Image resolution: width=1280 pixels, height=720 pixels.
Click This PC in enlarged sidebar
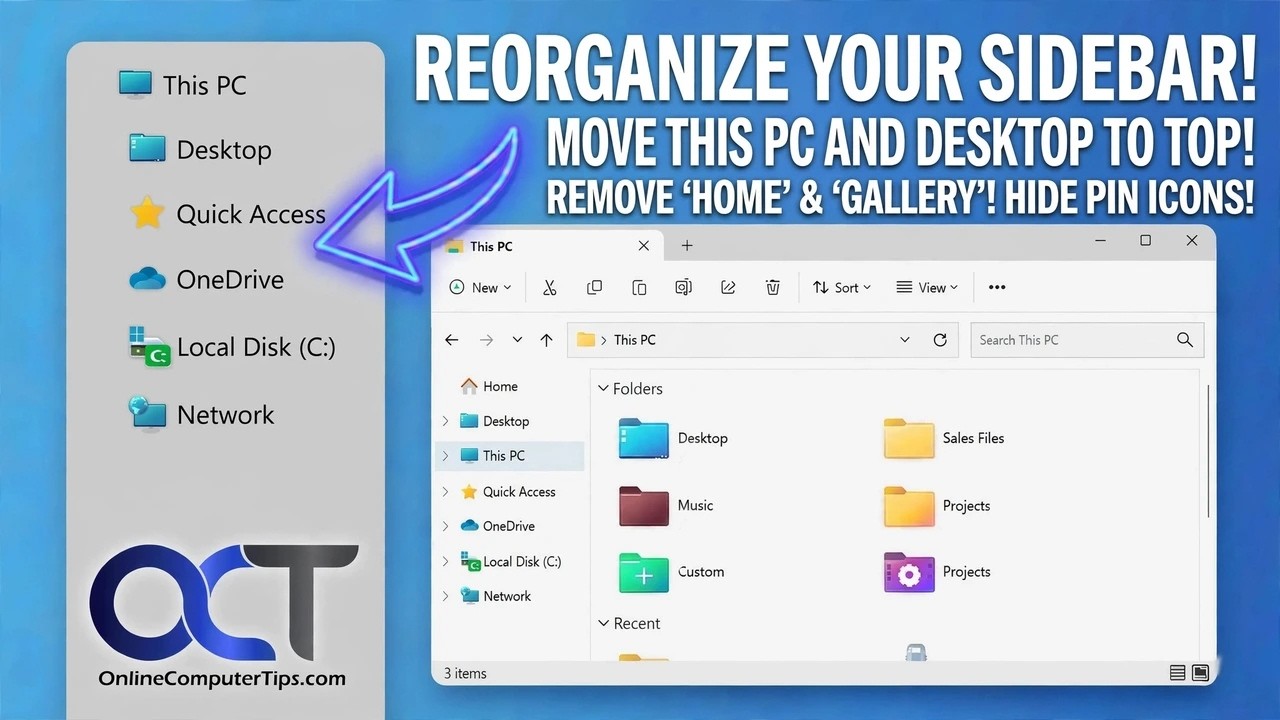tap(182, 85)
